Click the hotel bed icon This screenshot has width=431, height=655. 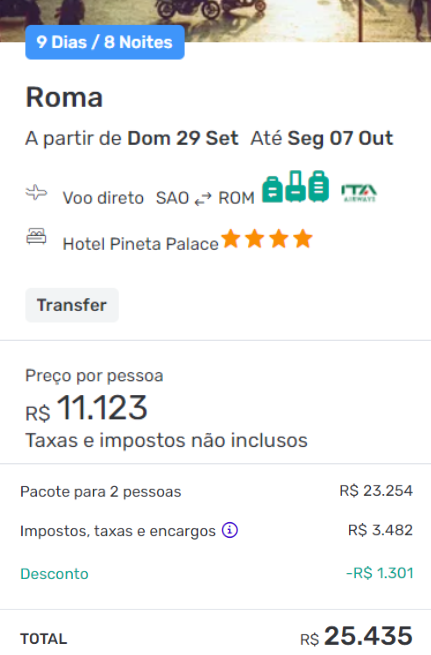[x=36, y=236]
